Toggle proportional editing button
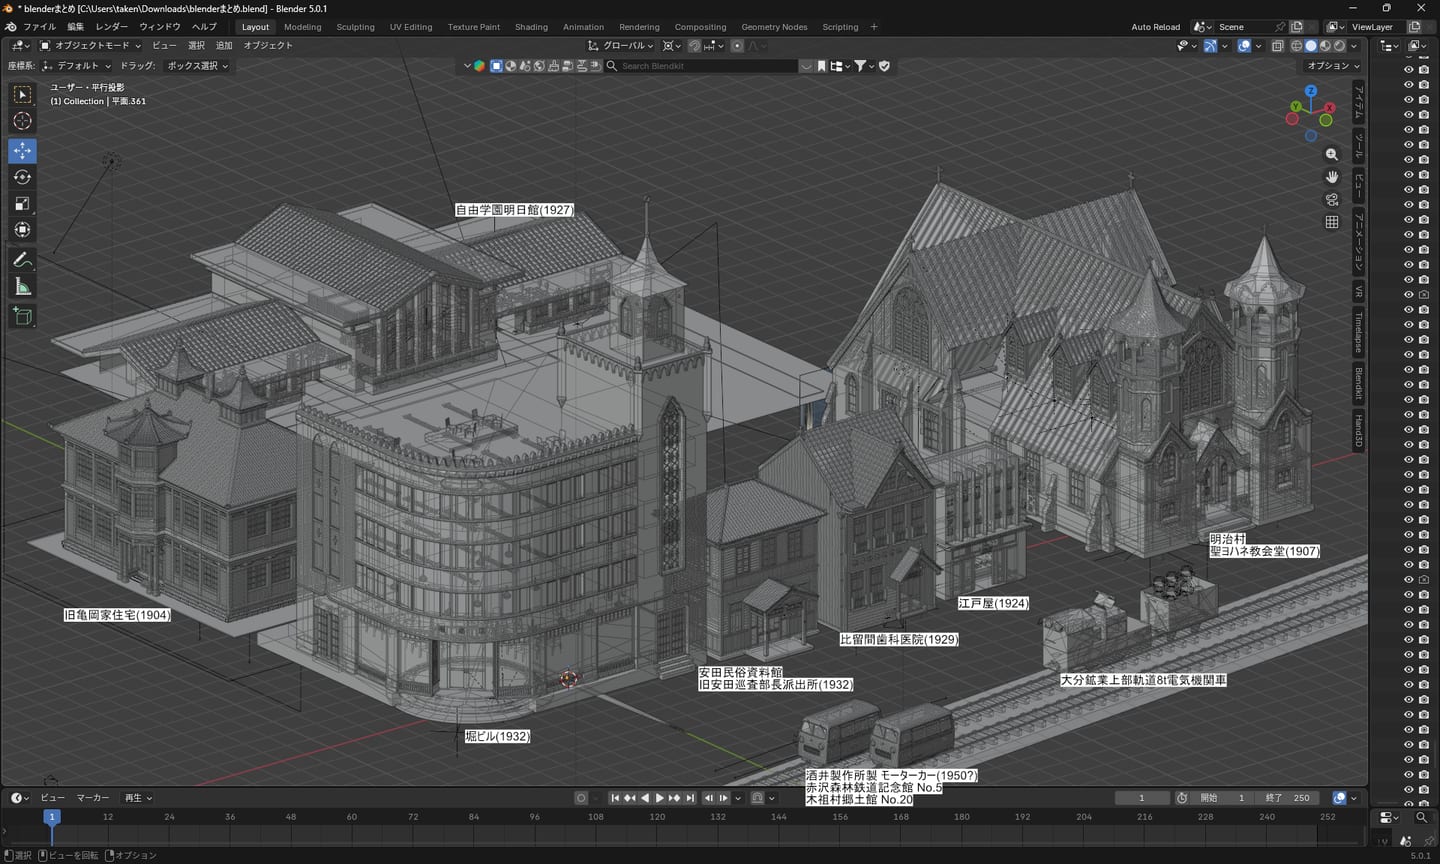This screenshot has width=1440, height=864. [737, 46]
